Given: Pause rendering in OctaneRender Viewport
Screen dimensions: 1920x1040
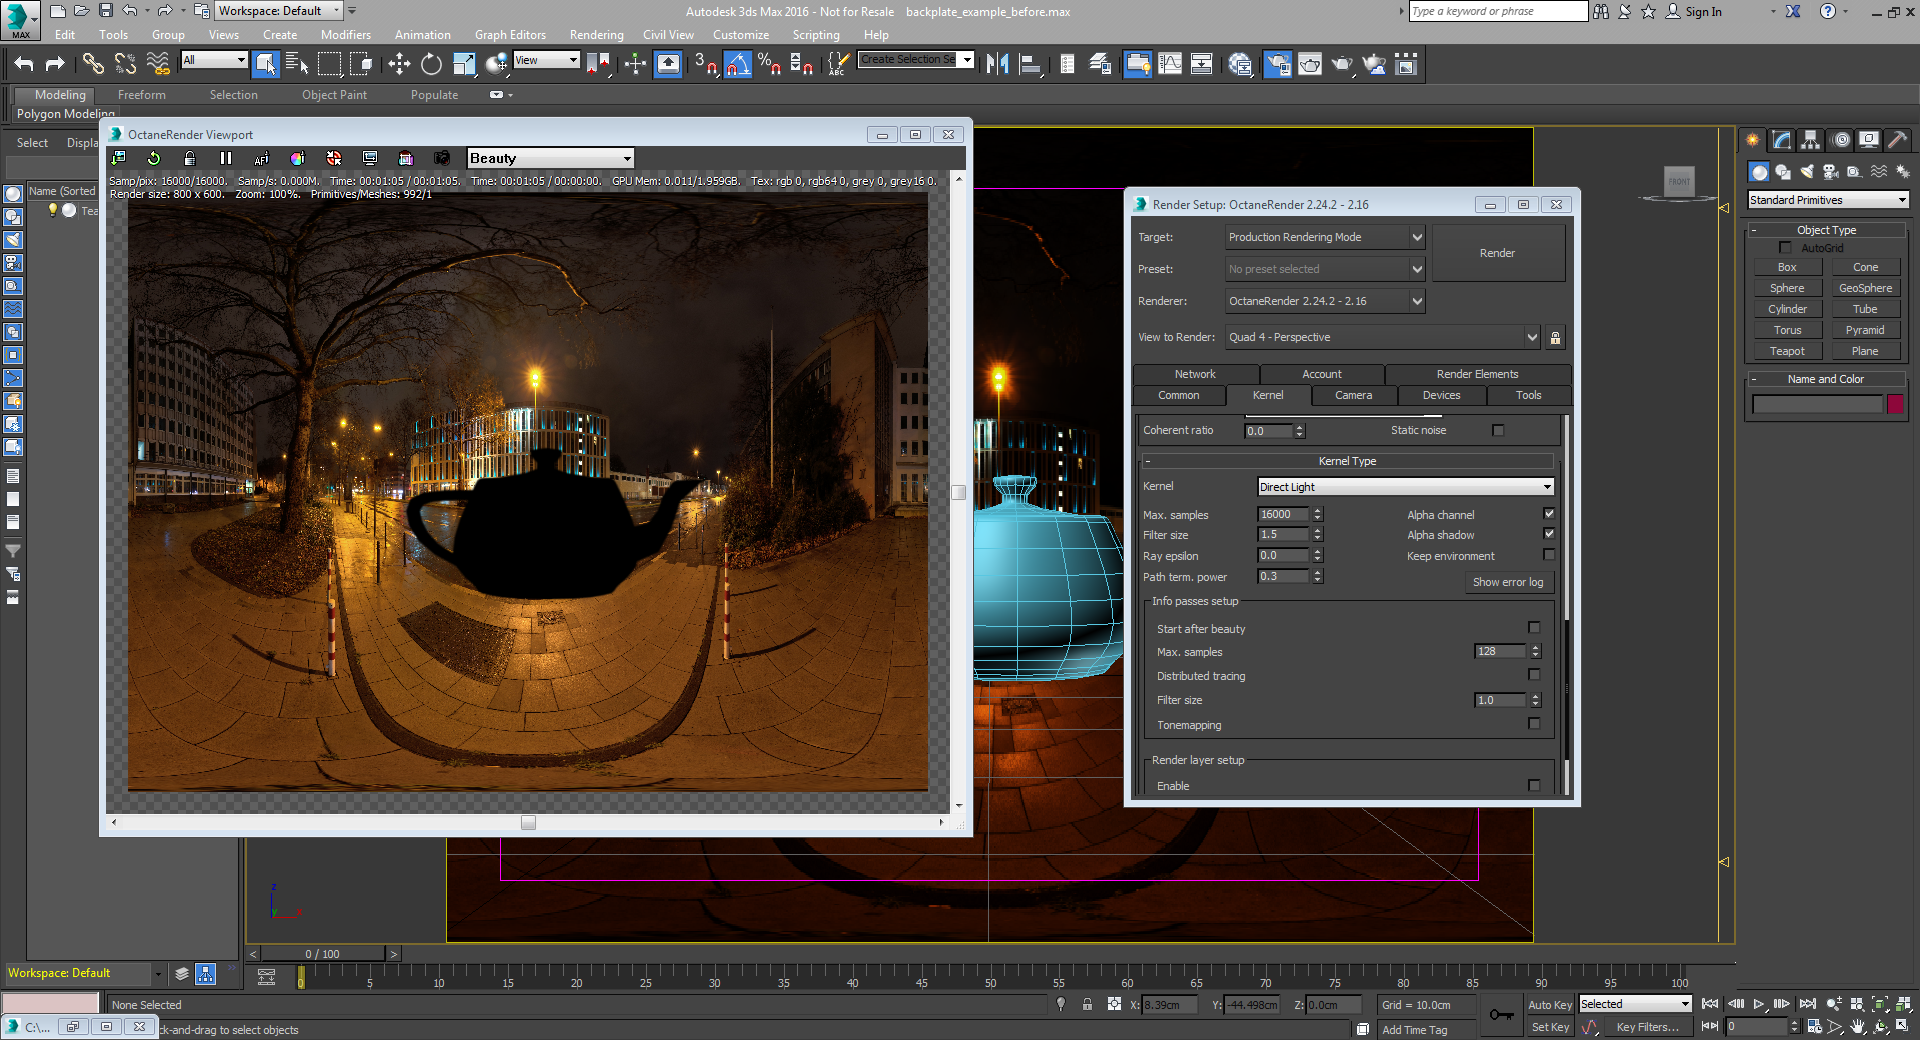Looking at the screenshot, I should coord(226,158).
